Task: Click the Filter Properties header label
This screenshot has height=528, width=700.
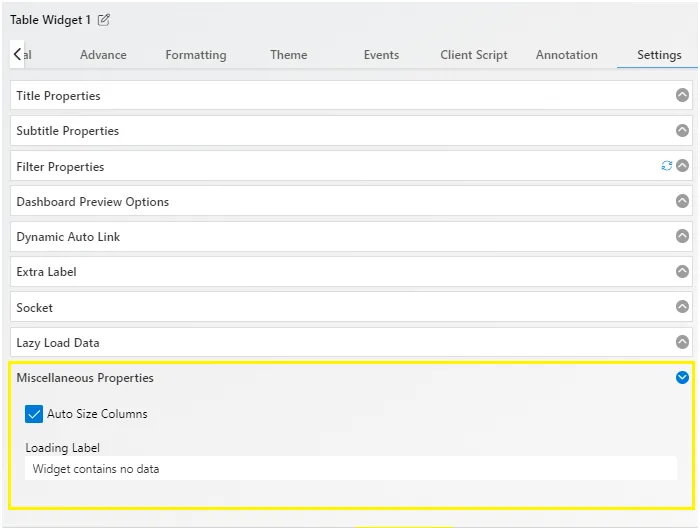Action: (60, 167)
